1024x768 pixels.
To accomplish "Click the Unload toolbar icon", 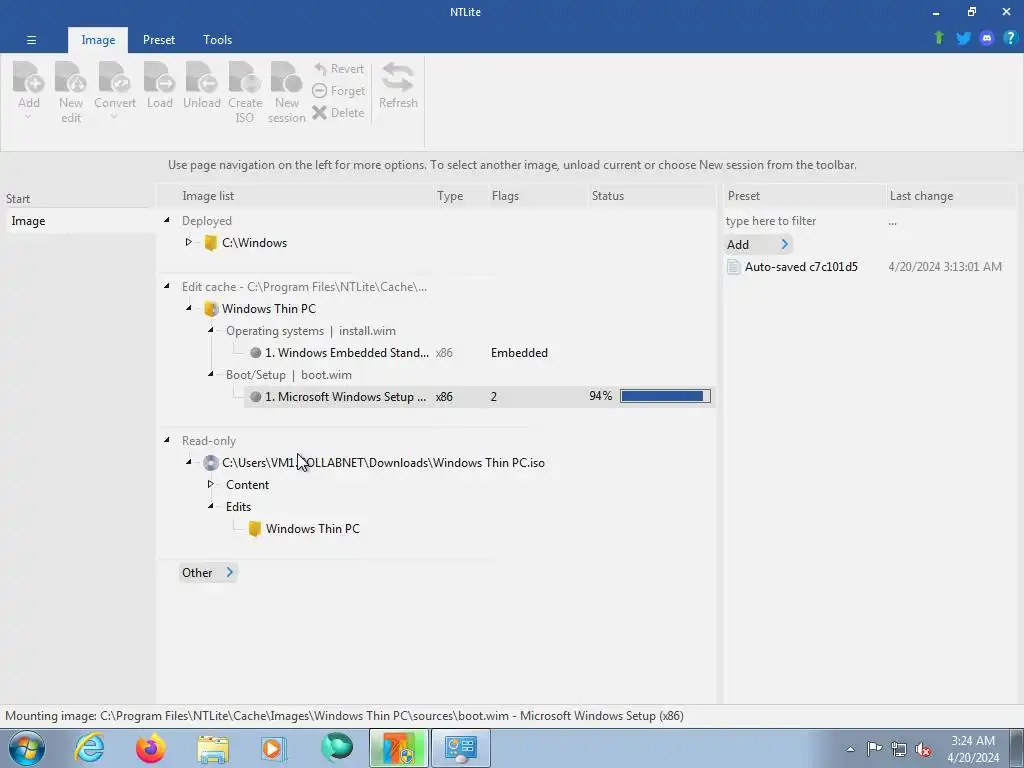I will pos(201,77).
